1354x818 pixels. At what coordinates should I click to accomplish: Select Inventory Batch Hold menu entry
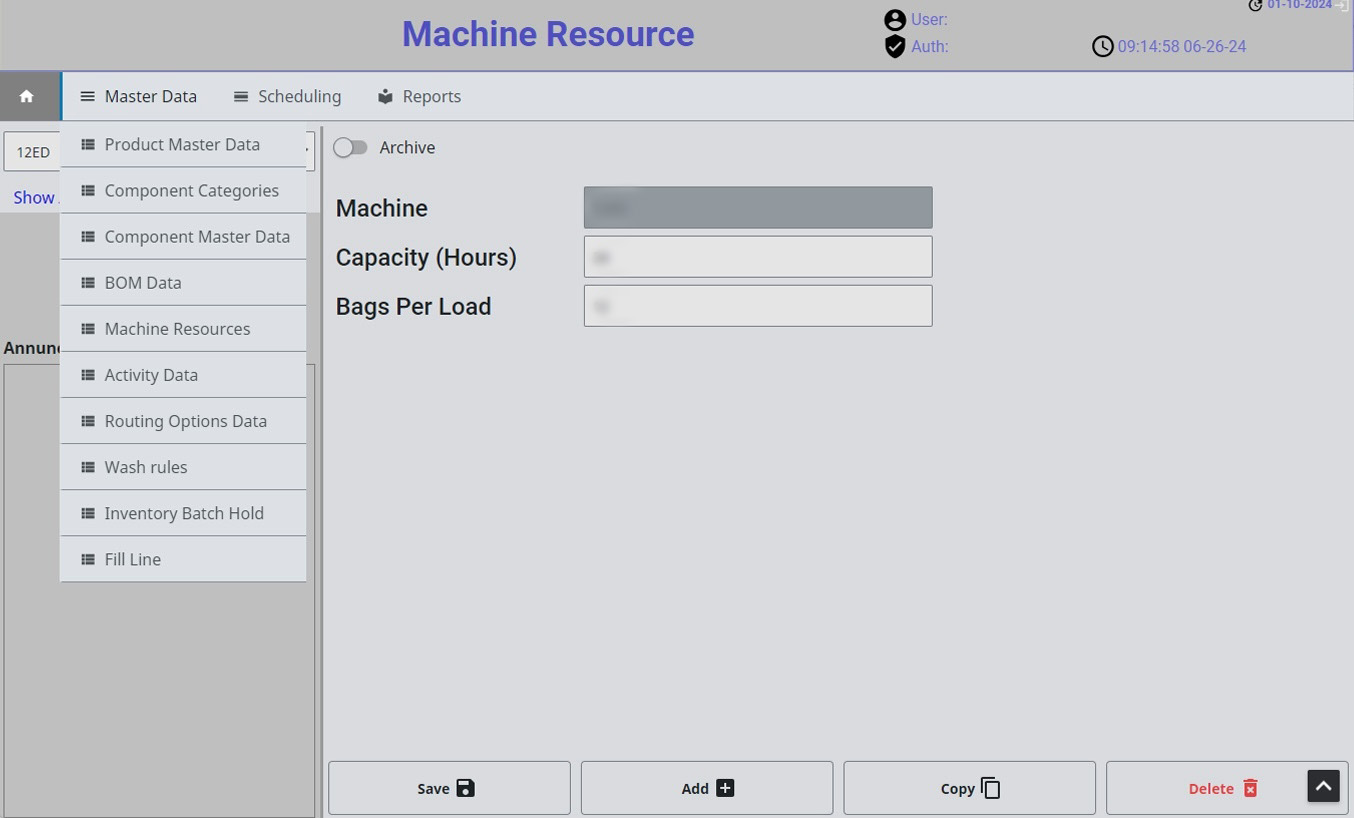[183, 513]
